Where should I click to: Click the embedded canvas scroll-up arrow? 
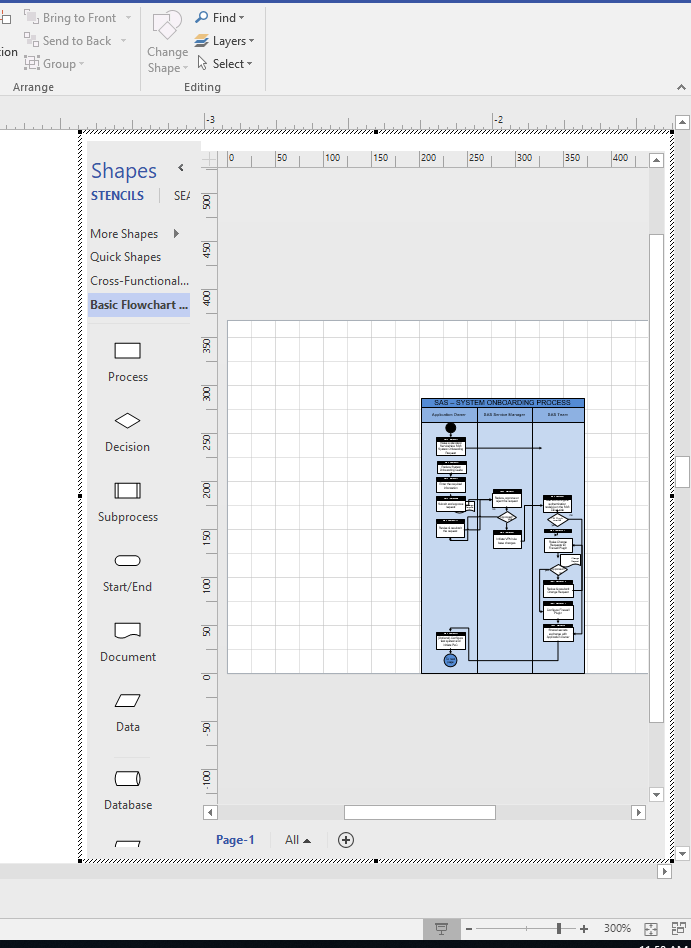click(657, 160)
